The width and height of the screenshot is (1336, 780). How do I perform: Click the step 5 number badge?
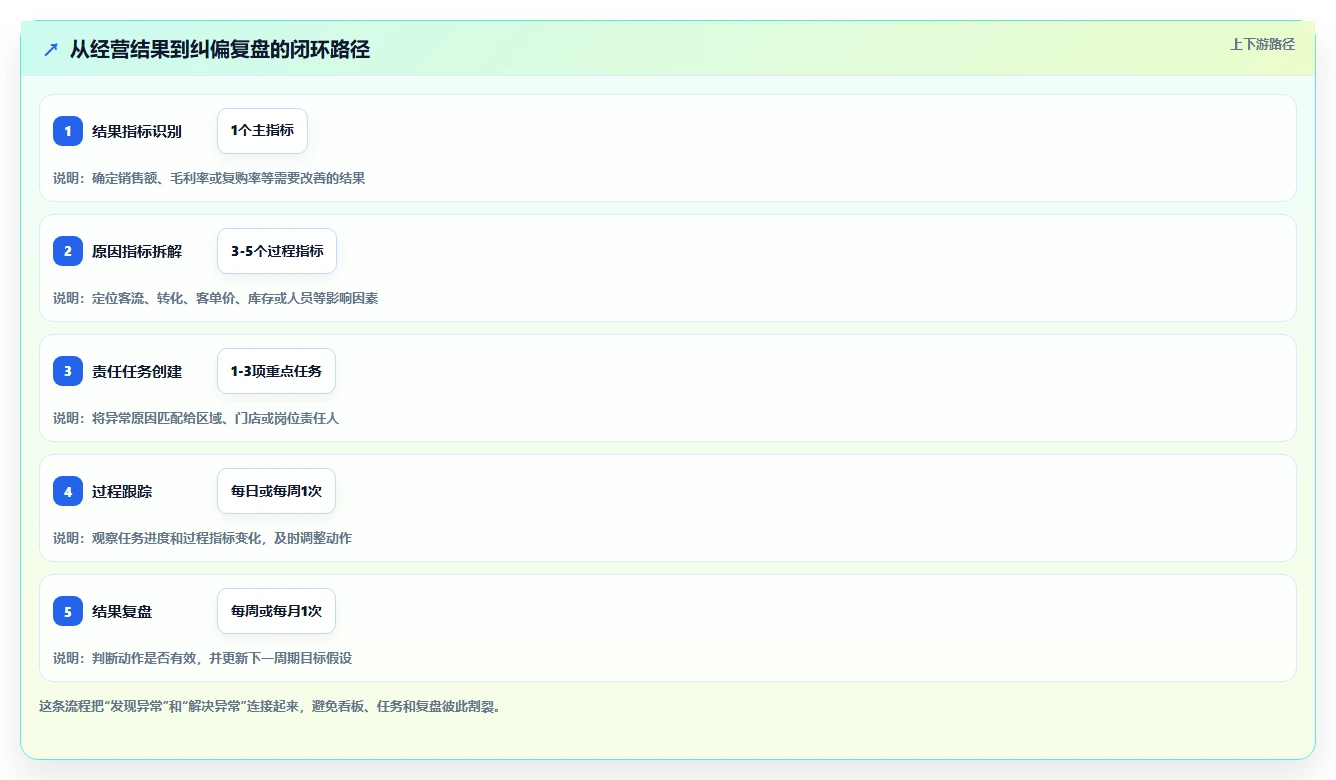pyautogui.click(x=68, y=611)
